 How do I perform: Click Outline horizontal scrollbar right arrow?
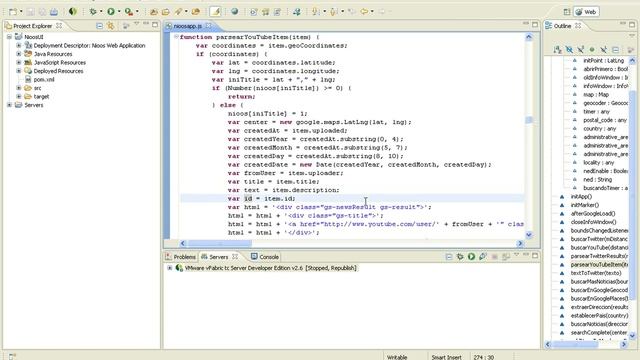624,344
